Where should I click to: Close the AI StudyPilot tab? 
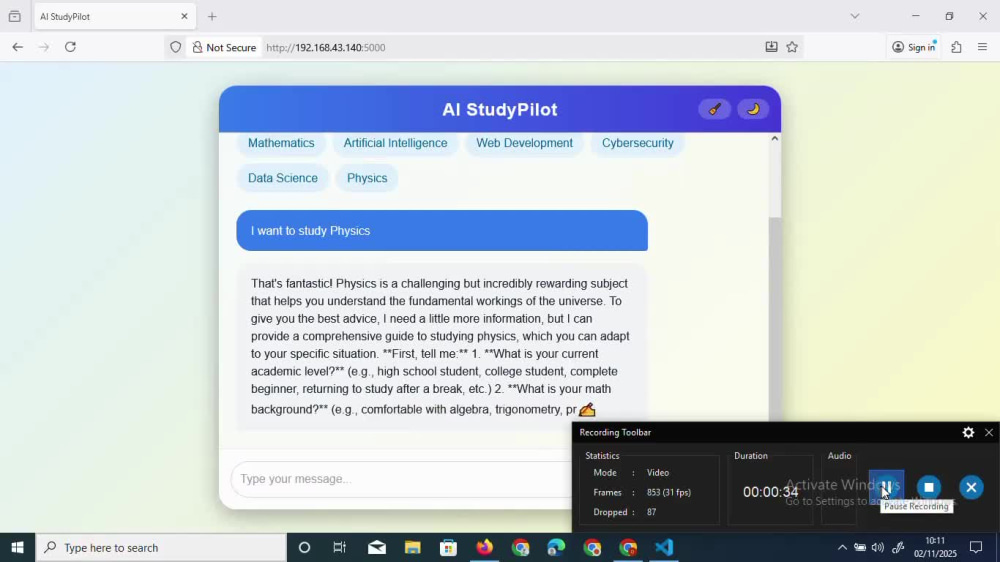click(x=184, y=17)
